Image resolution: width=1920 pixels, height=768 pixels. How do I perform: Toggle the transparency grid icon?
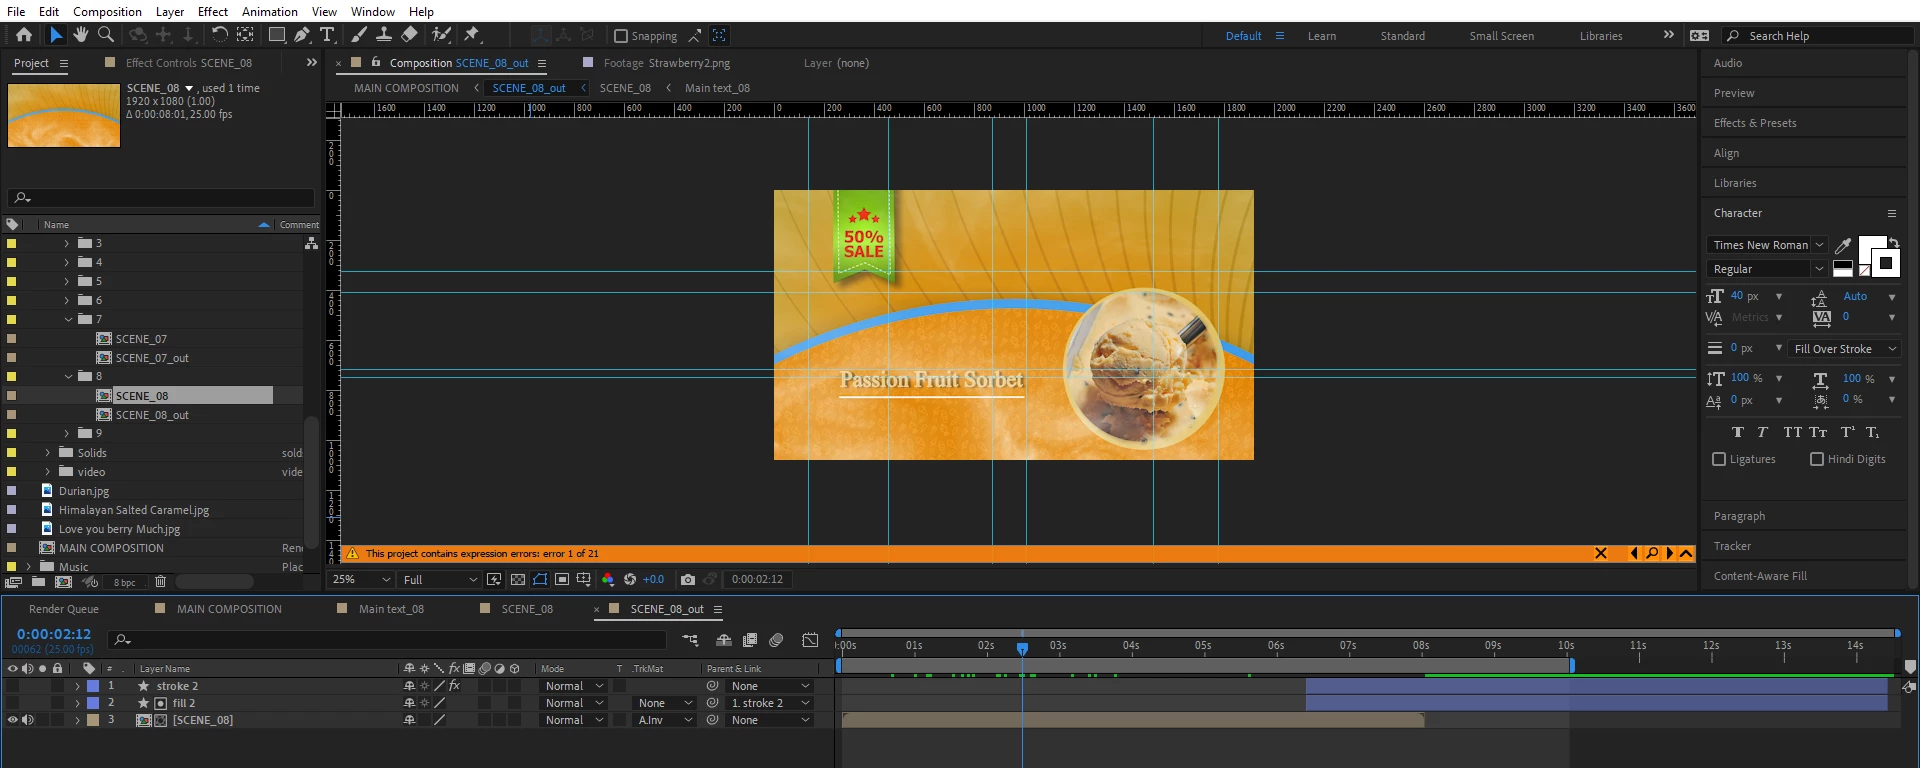pos(518,579)
